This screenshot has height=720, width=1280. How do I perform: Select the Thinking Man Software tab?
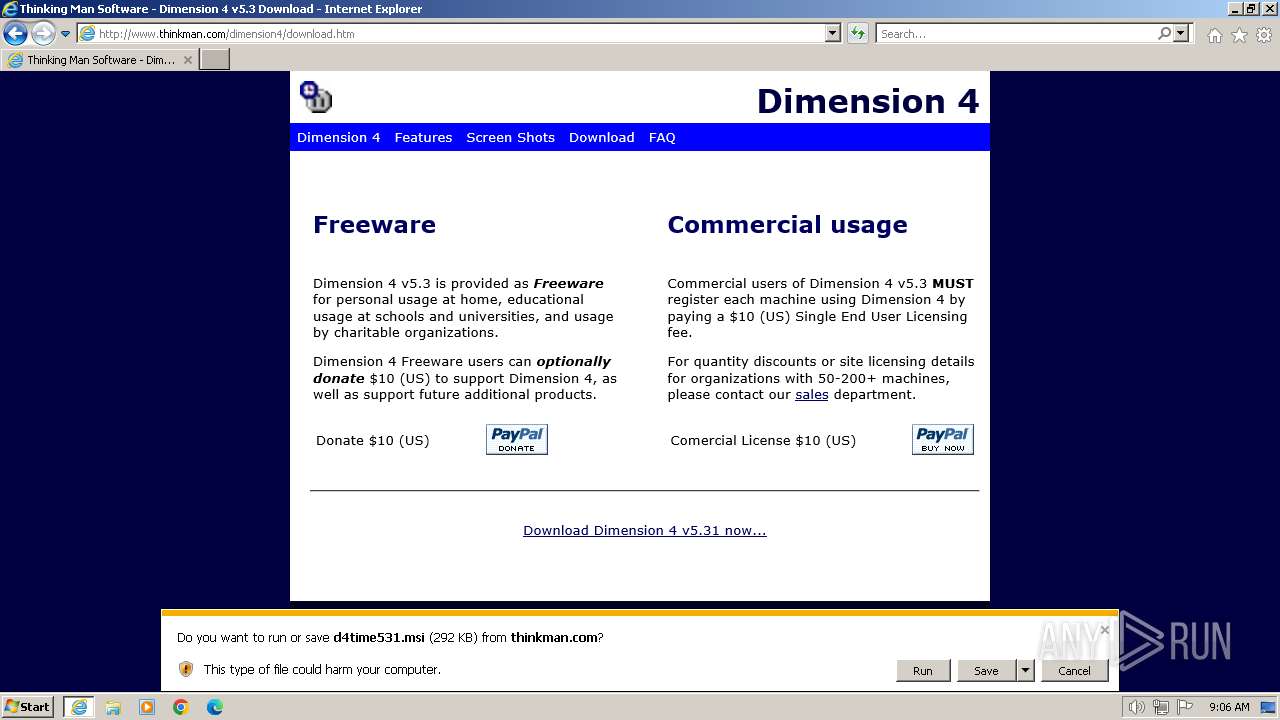click(x=100, y=60)
